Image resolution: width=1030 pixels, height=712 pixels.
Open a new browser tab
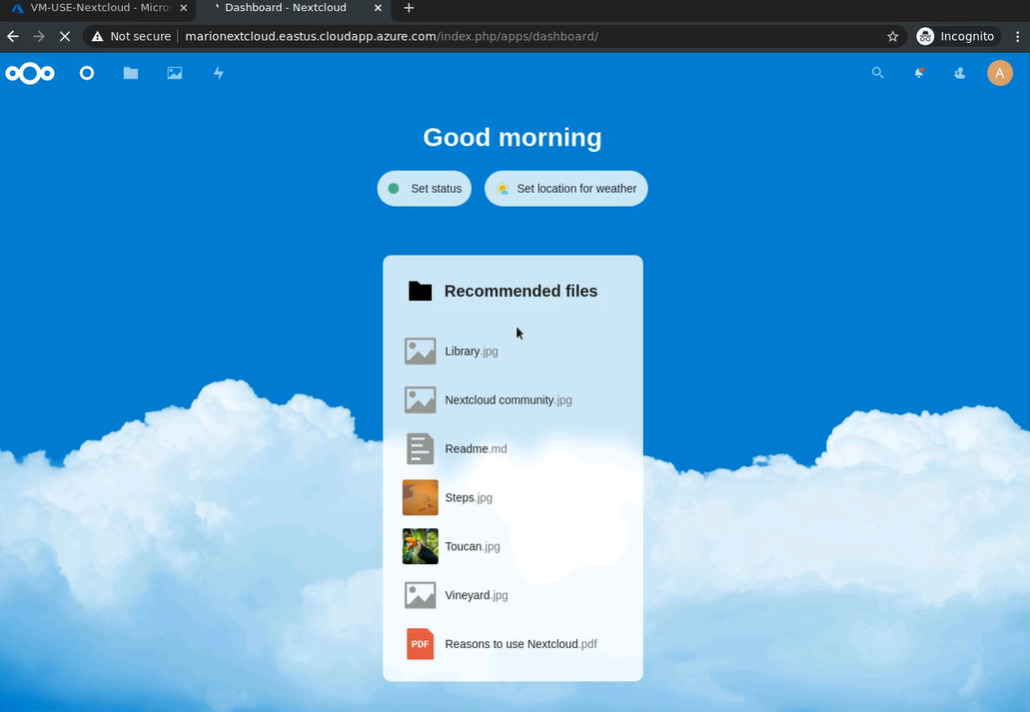pyautogui.click(x=409, y=8)
